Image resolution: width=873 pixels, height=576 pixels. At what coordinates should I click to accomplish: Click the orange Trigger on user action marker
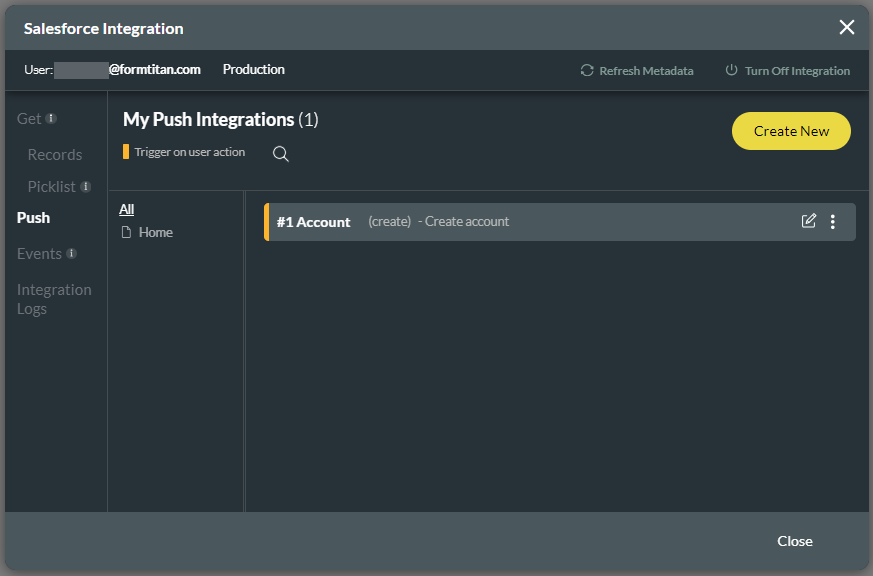tap(125, 152)
